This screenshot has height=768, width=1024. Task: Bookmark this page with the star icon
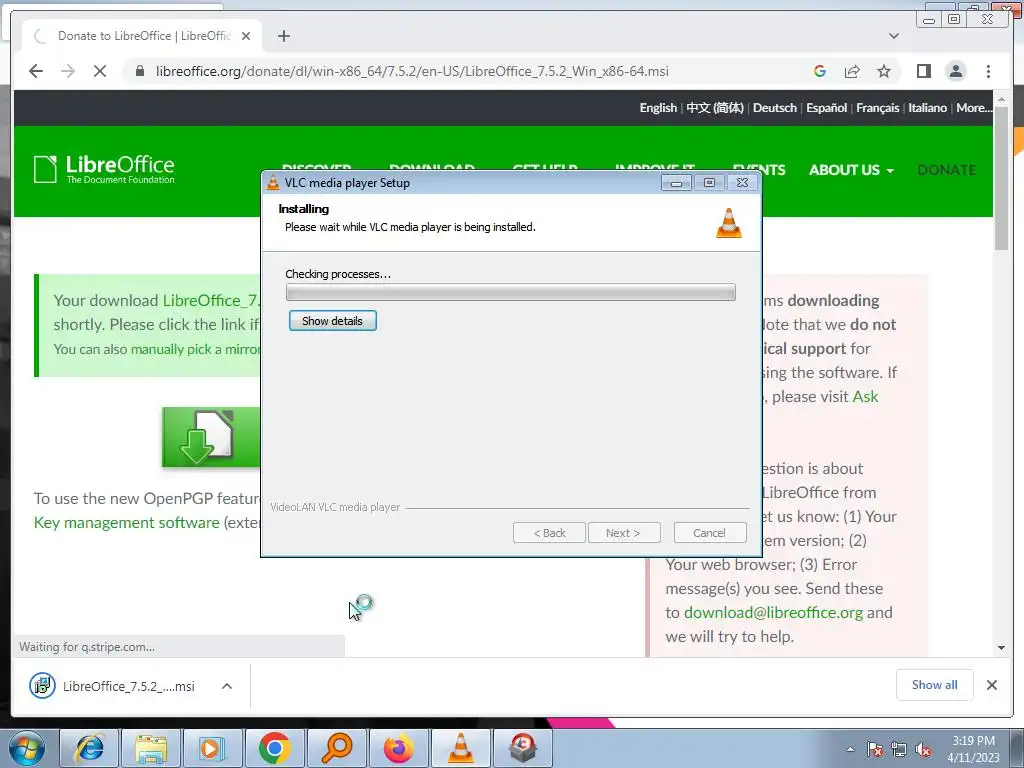pyautogui.click(x=884, y=71)
